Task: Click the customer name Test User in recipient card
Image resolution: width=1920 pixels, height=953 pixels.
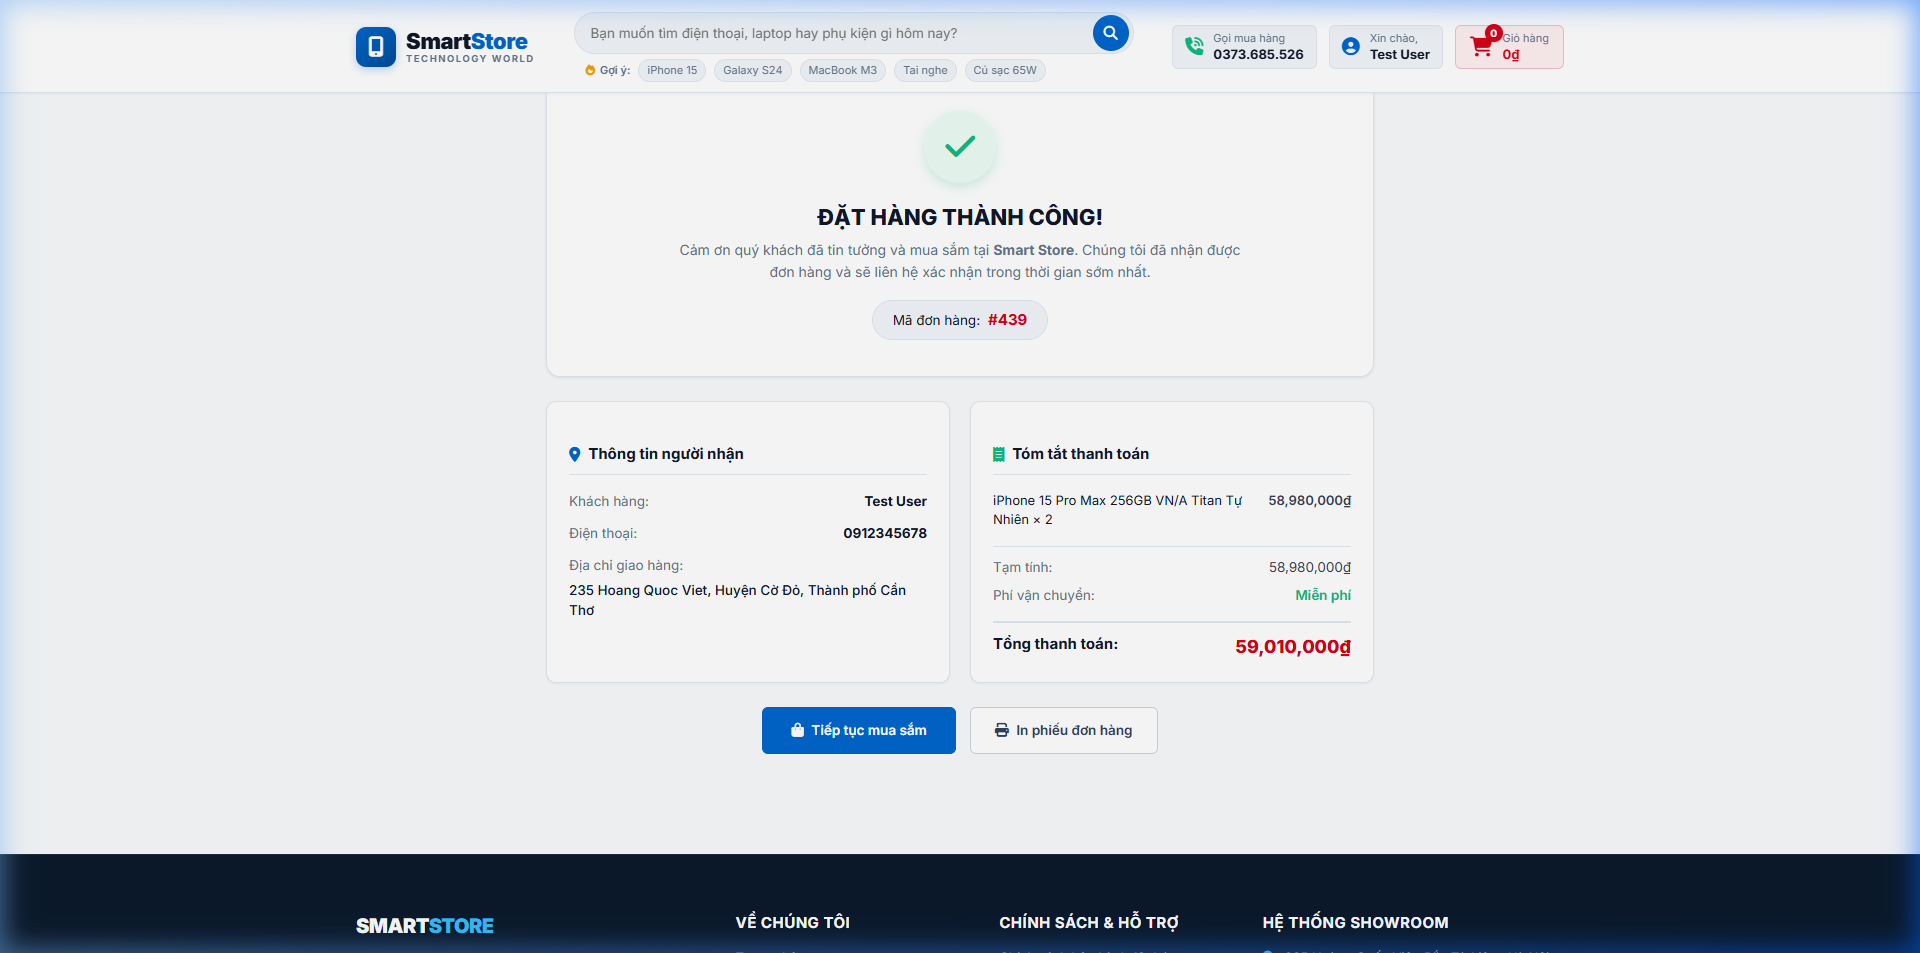Action: coord(896,501)
